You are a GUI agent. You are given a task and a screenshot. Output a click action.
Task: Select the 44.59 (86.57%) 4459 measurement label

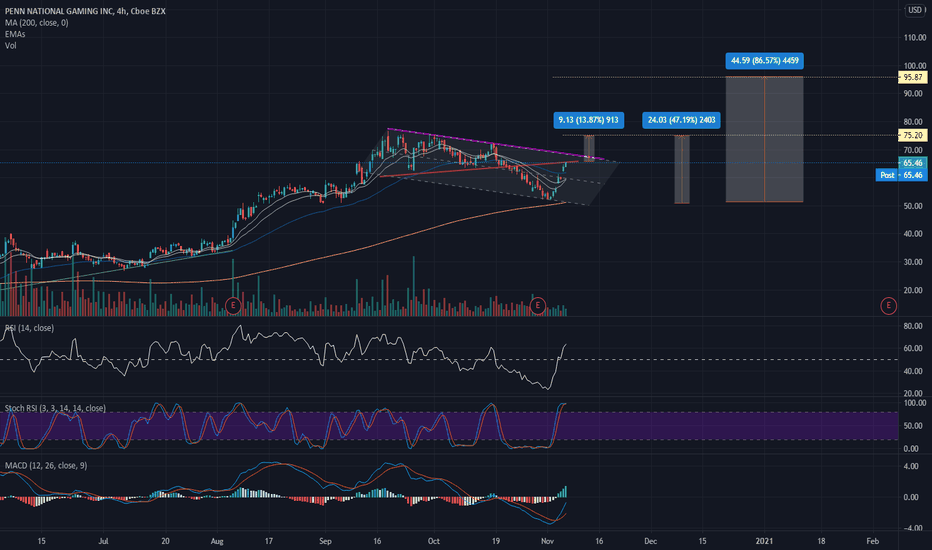[x=764, y=61]
